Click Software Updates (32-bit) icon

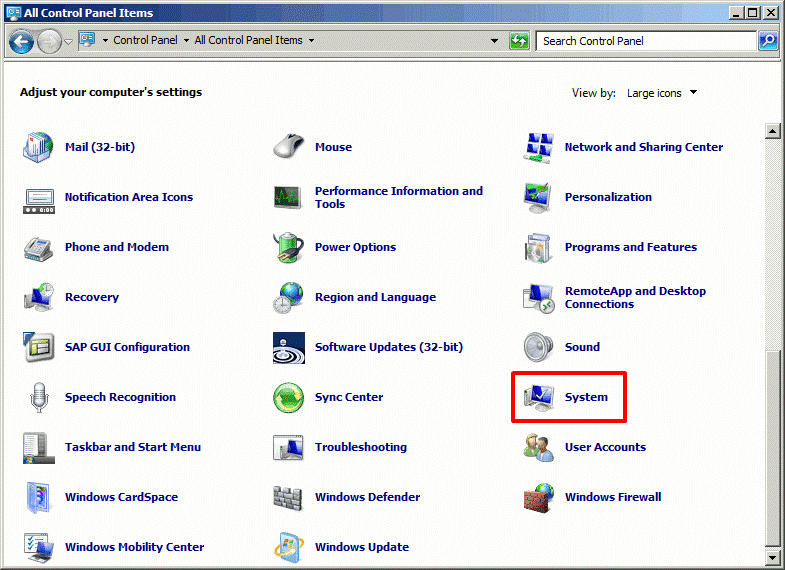[289, 348]
